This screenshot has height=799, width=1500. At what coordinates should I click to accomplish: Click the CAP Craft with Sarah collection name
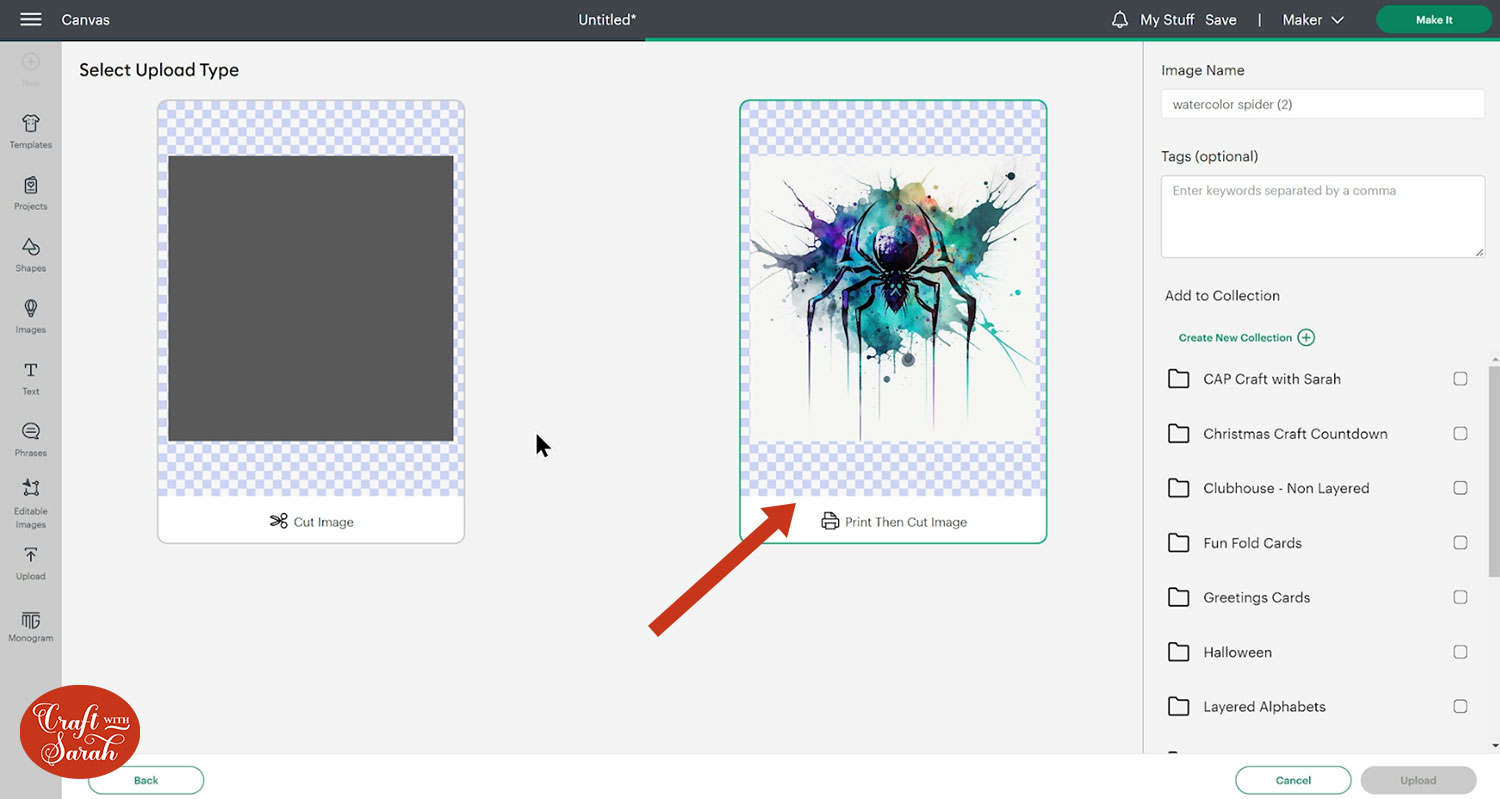click(1272, 379)
